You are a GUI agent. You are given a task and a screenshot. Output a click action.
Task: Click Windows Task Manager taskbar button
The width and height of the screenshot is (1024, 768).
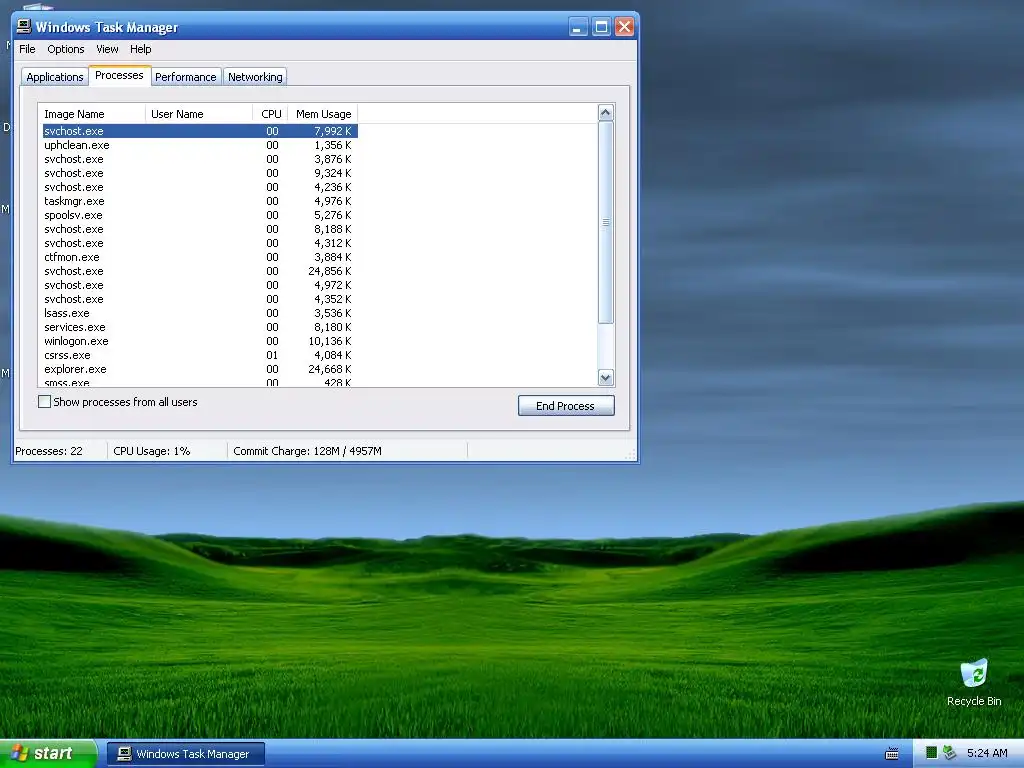point(185,754)
